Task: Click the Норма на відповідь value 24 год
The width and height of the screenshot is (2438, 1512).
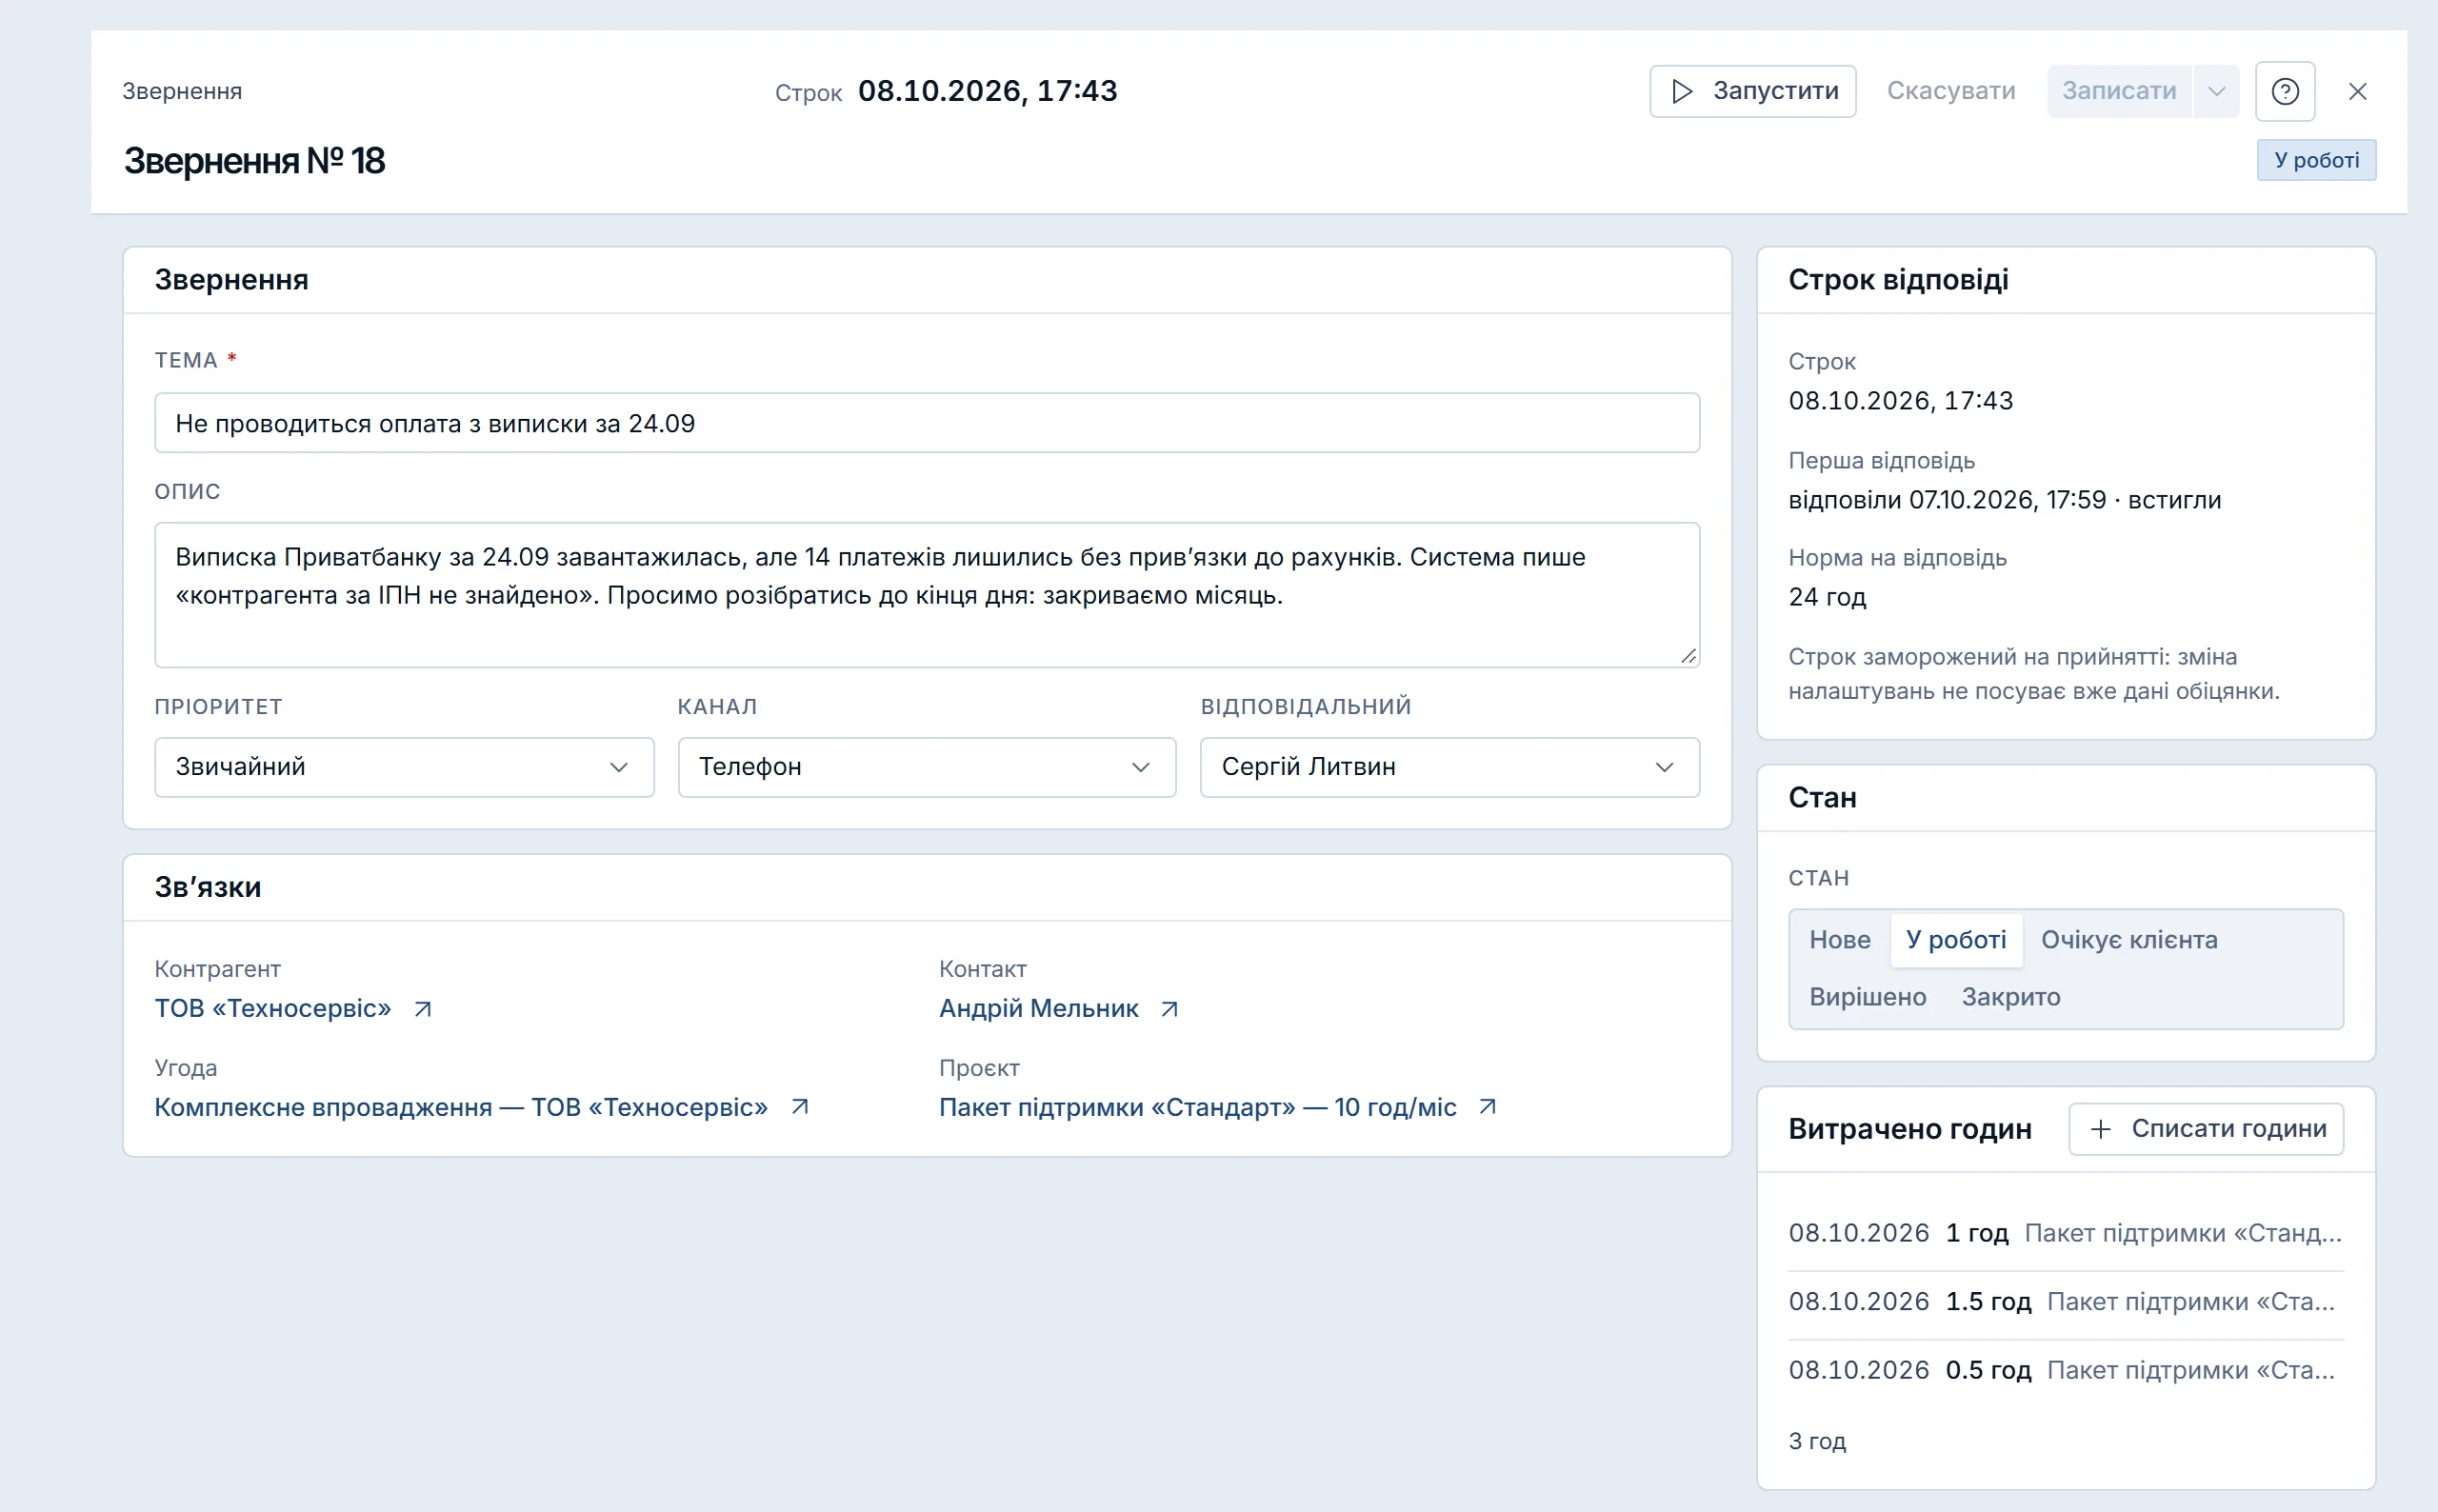Action: [1827, 597]
